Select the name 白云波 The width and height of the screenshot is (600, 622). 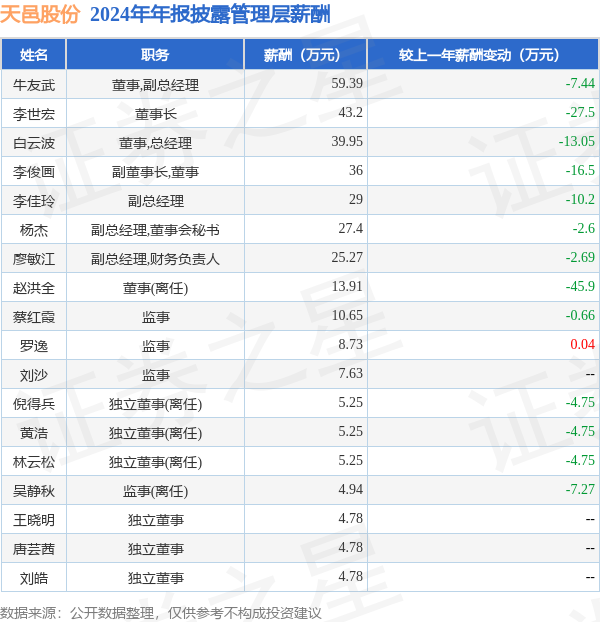click(34, 143)
